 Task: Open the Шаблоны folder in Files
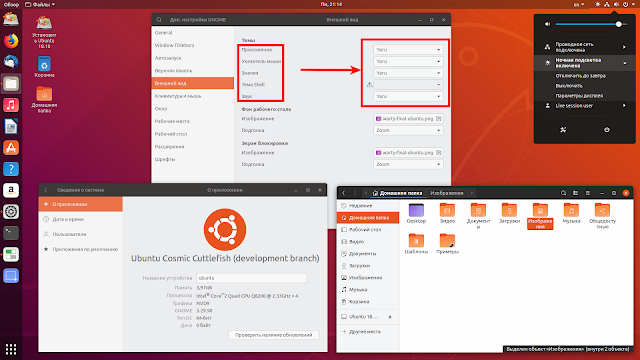(x=416, y=244)
